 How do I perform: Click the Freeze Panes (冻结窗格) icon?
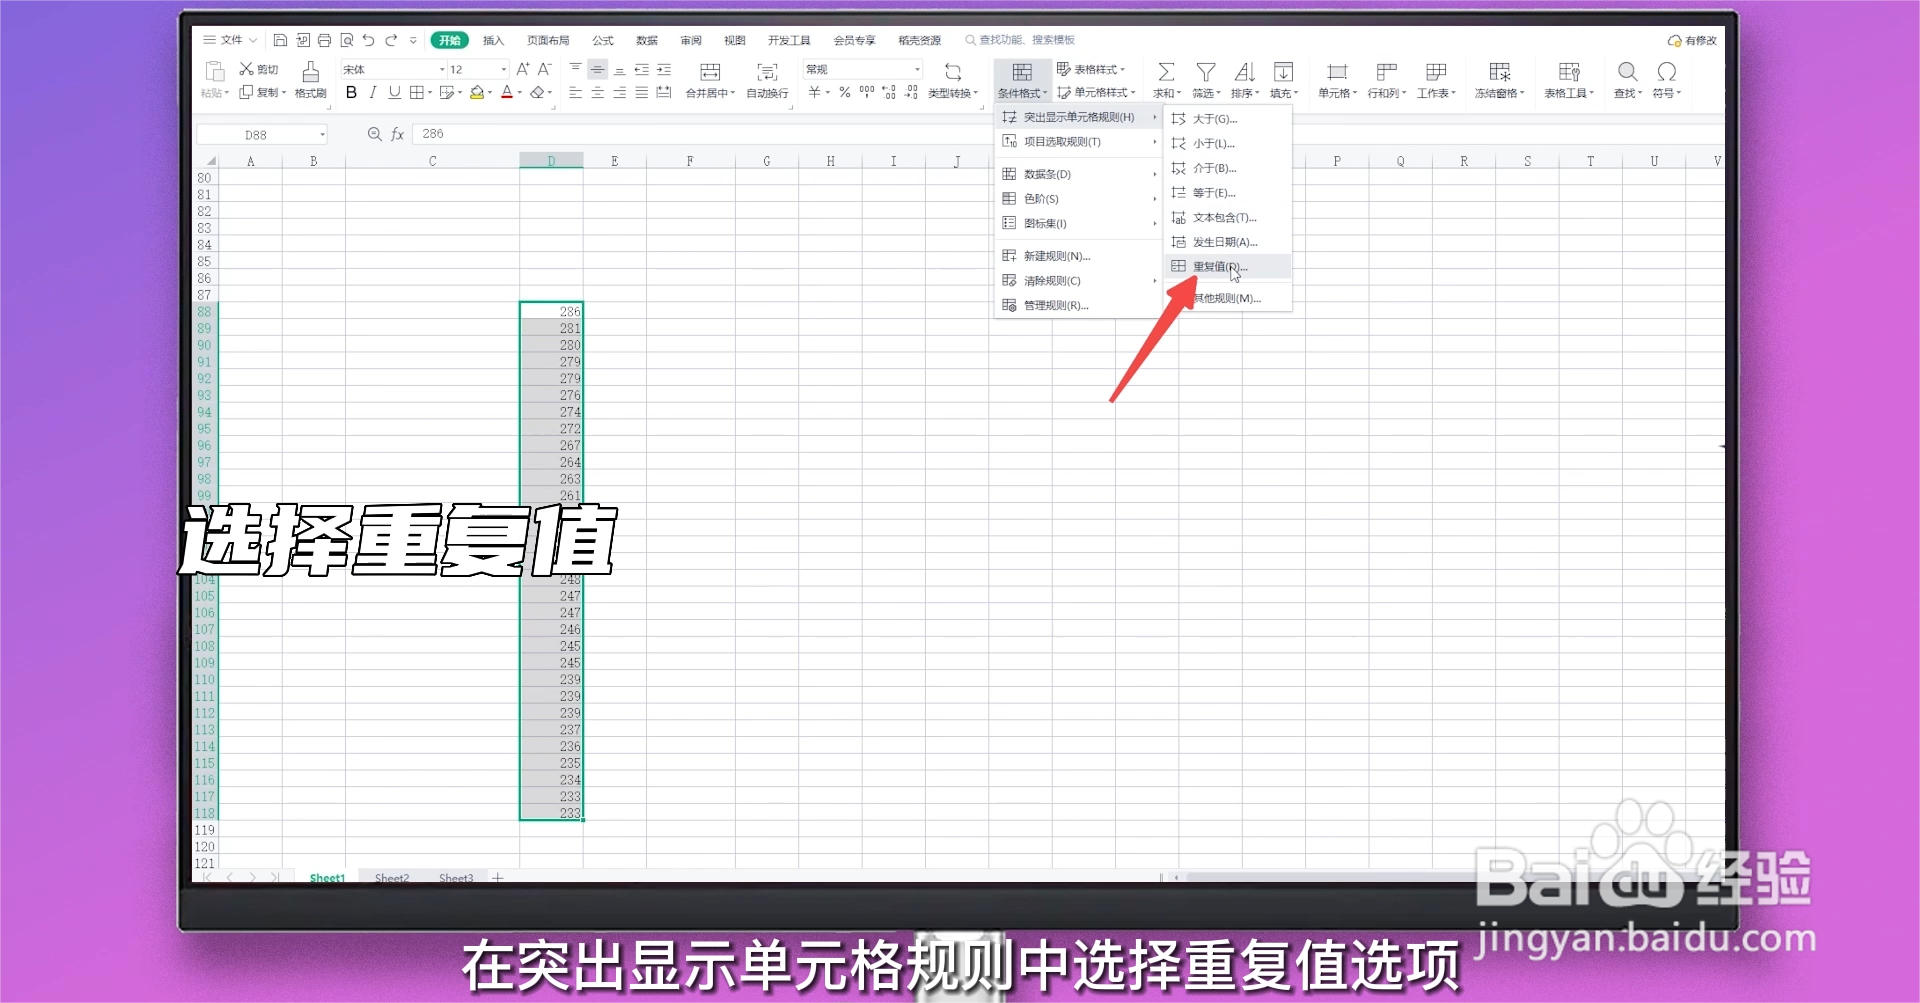(1499, 72)
